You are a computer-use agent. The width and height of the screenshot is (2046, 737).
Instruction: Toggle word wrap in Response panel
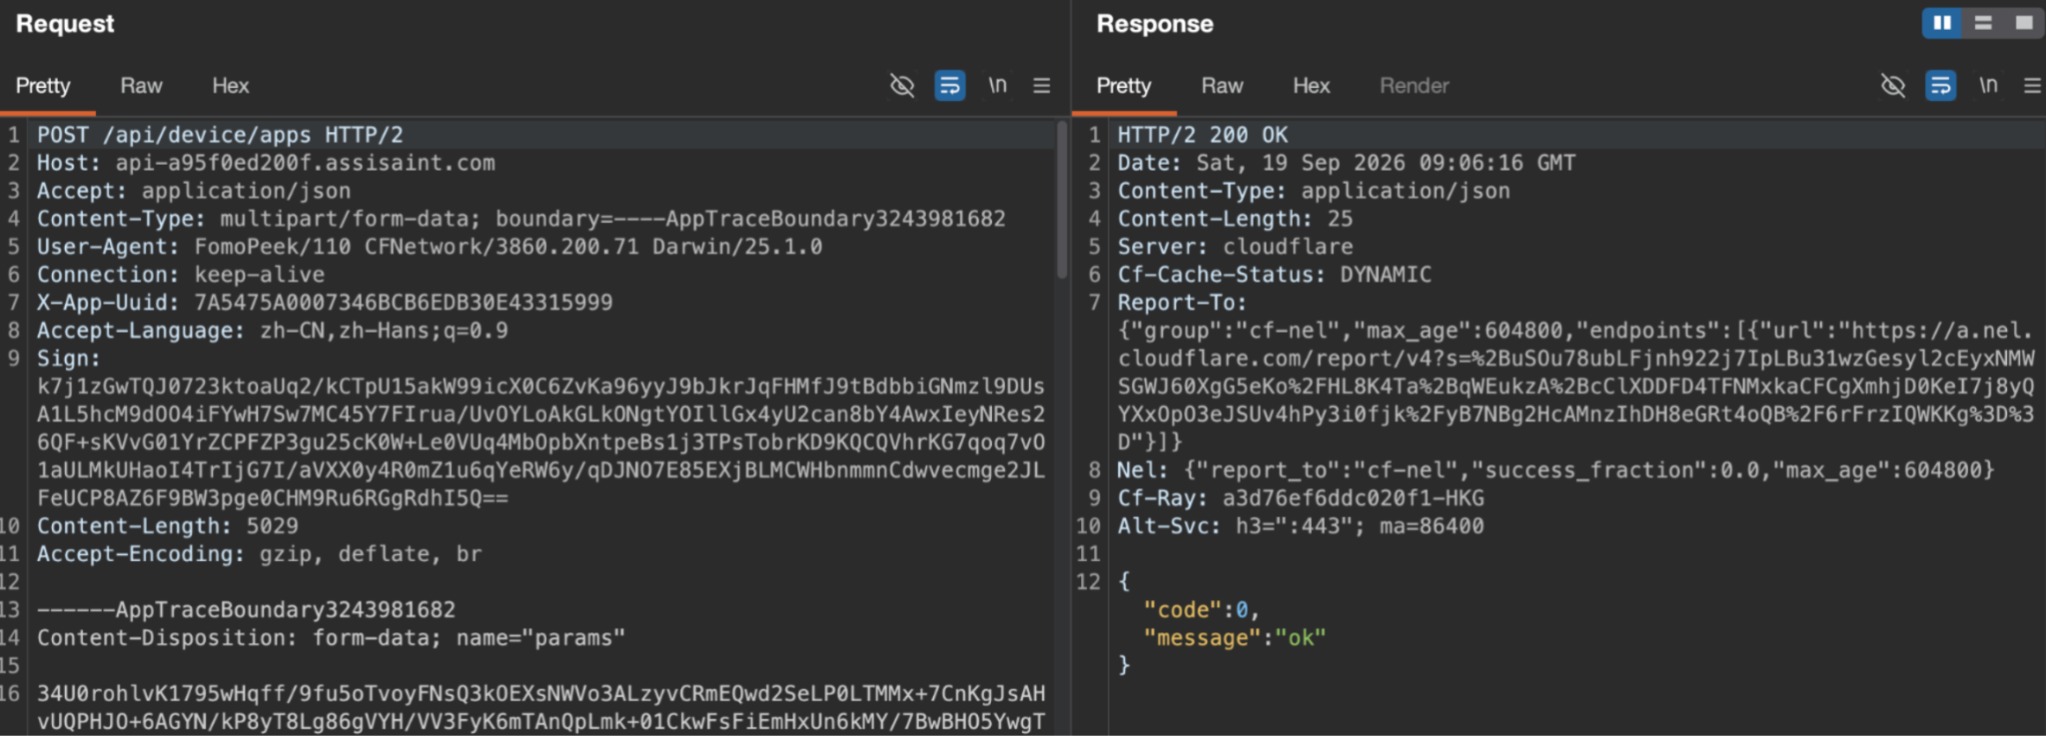point(1940,86)
